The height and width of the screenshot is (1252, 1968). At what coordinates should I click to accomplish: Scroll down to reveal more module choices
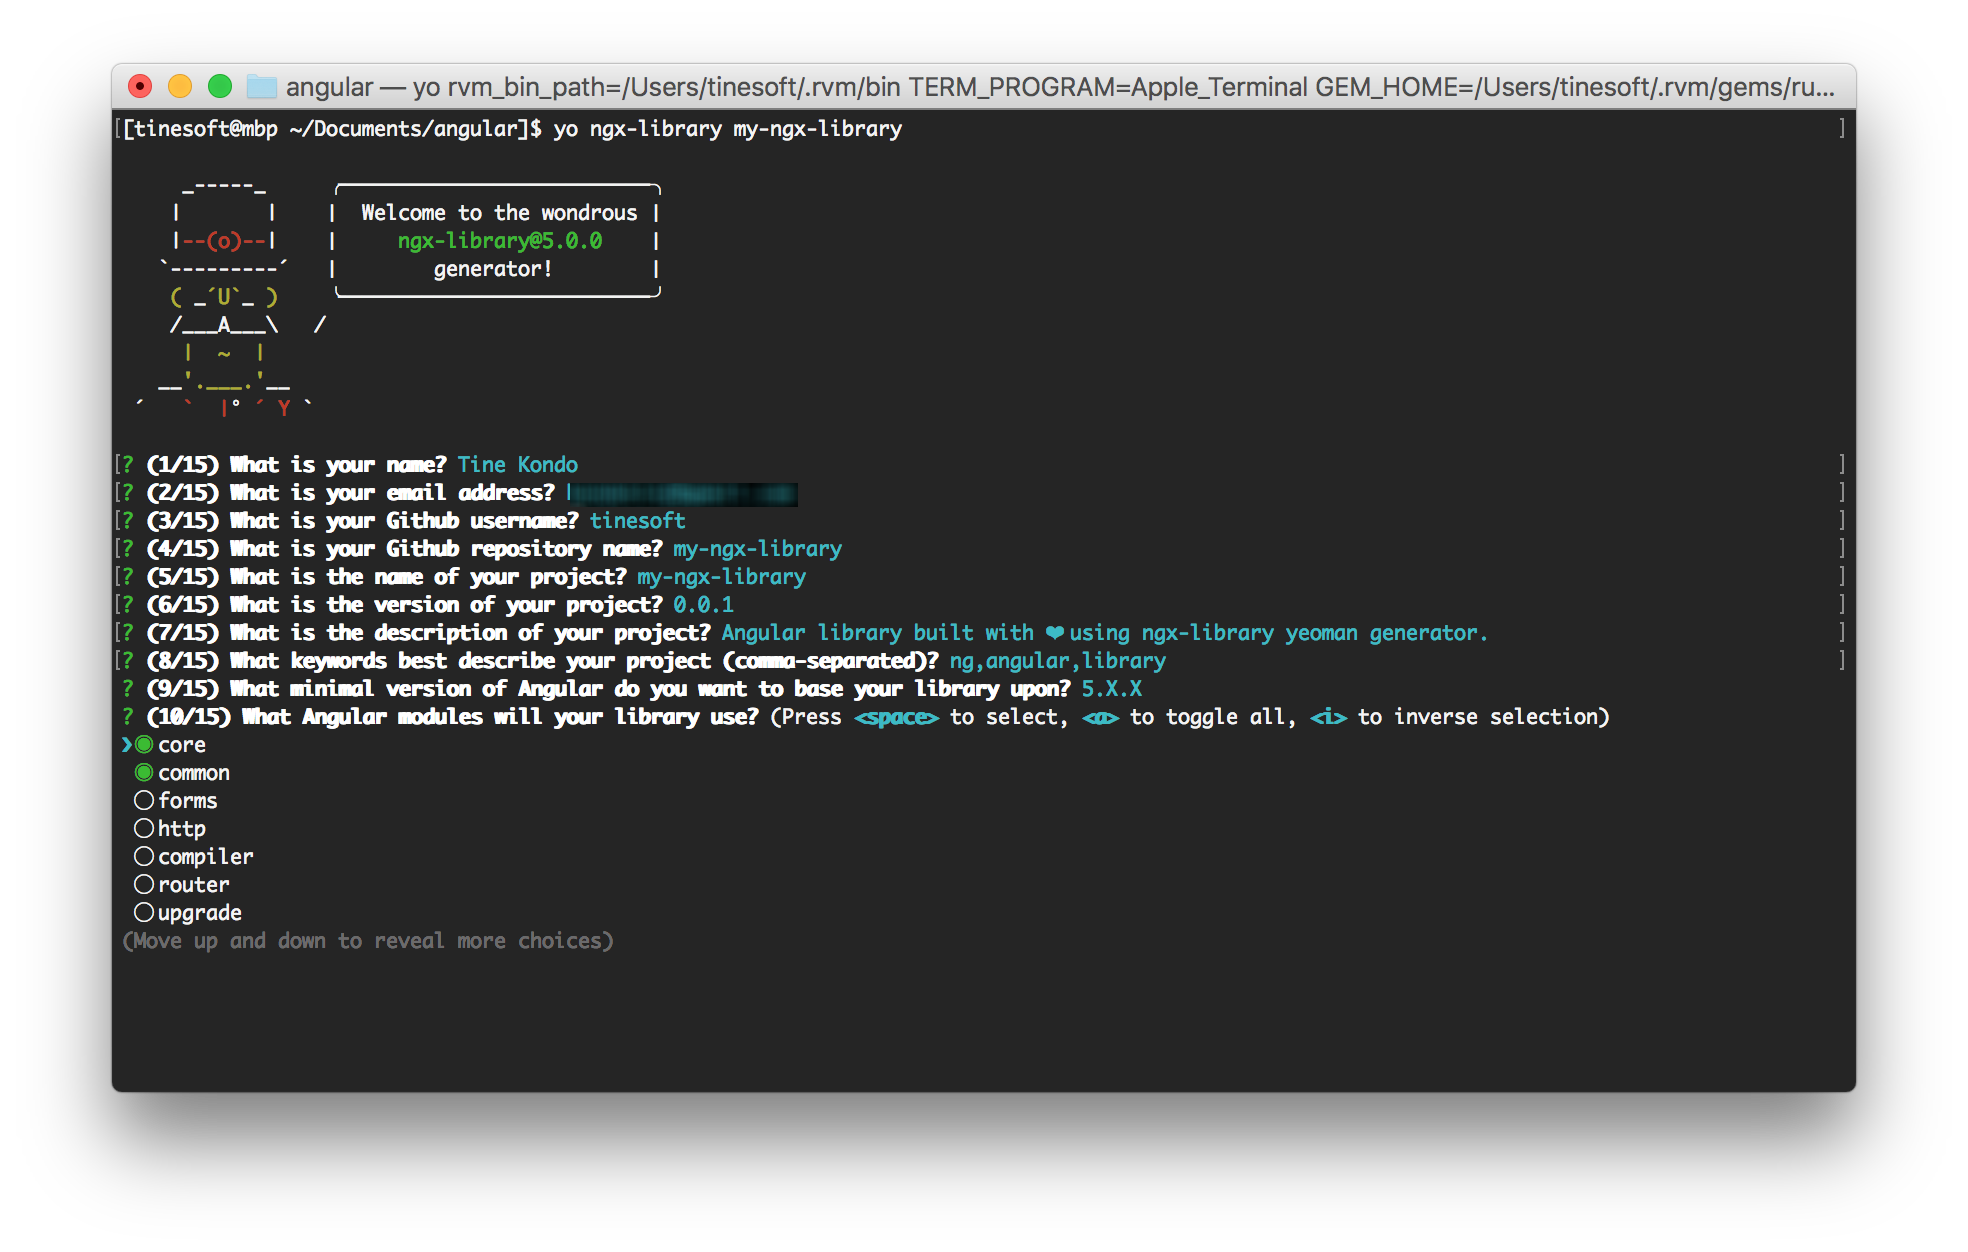point(194,912)
